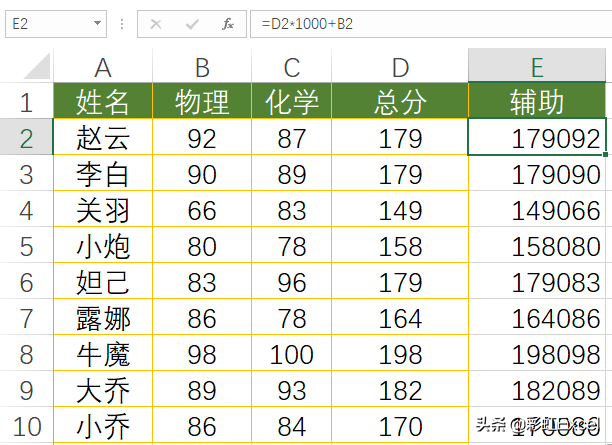The height and width of the screenshot is (445, 612).
Task: Select helper cell 182089
Action: click(537, 389)
